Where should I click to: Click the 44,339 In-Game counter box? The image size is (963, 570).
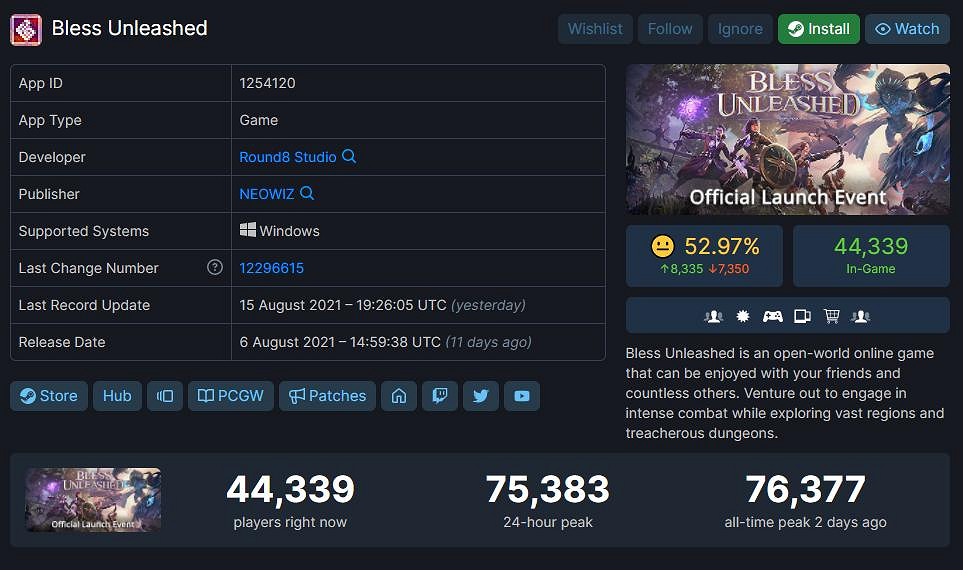coord(871,256)
